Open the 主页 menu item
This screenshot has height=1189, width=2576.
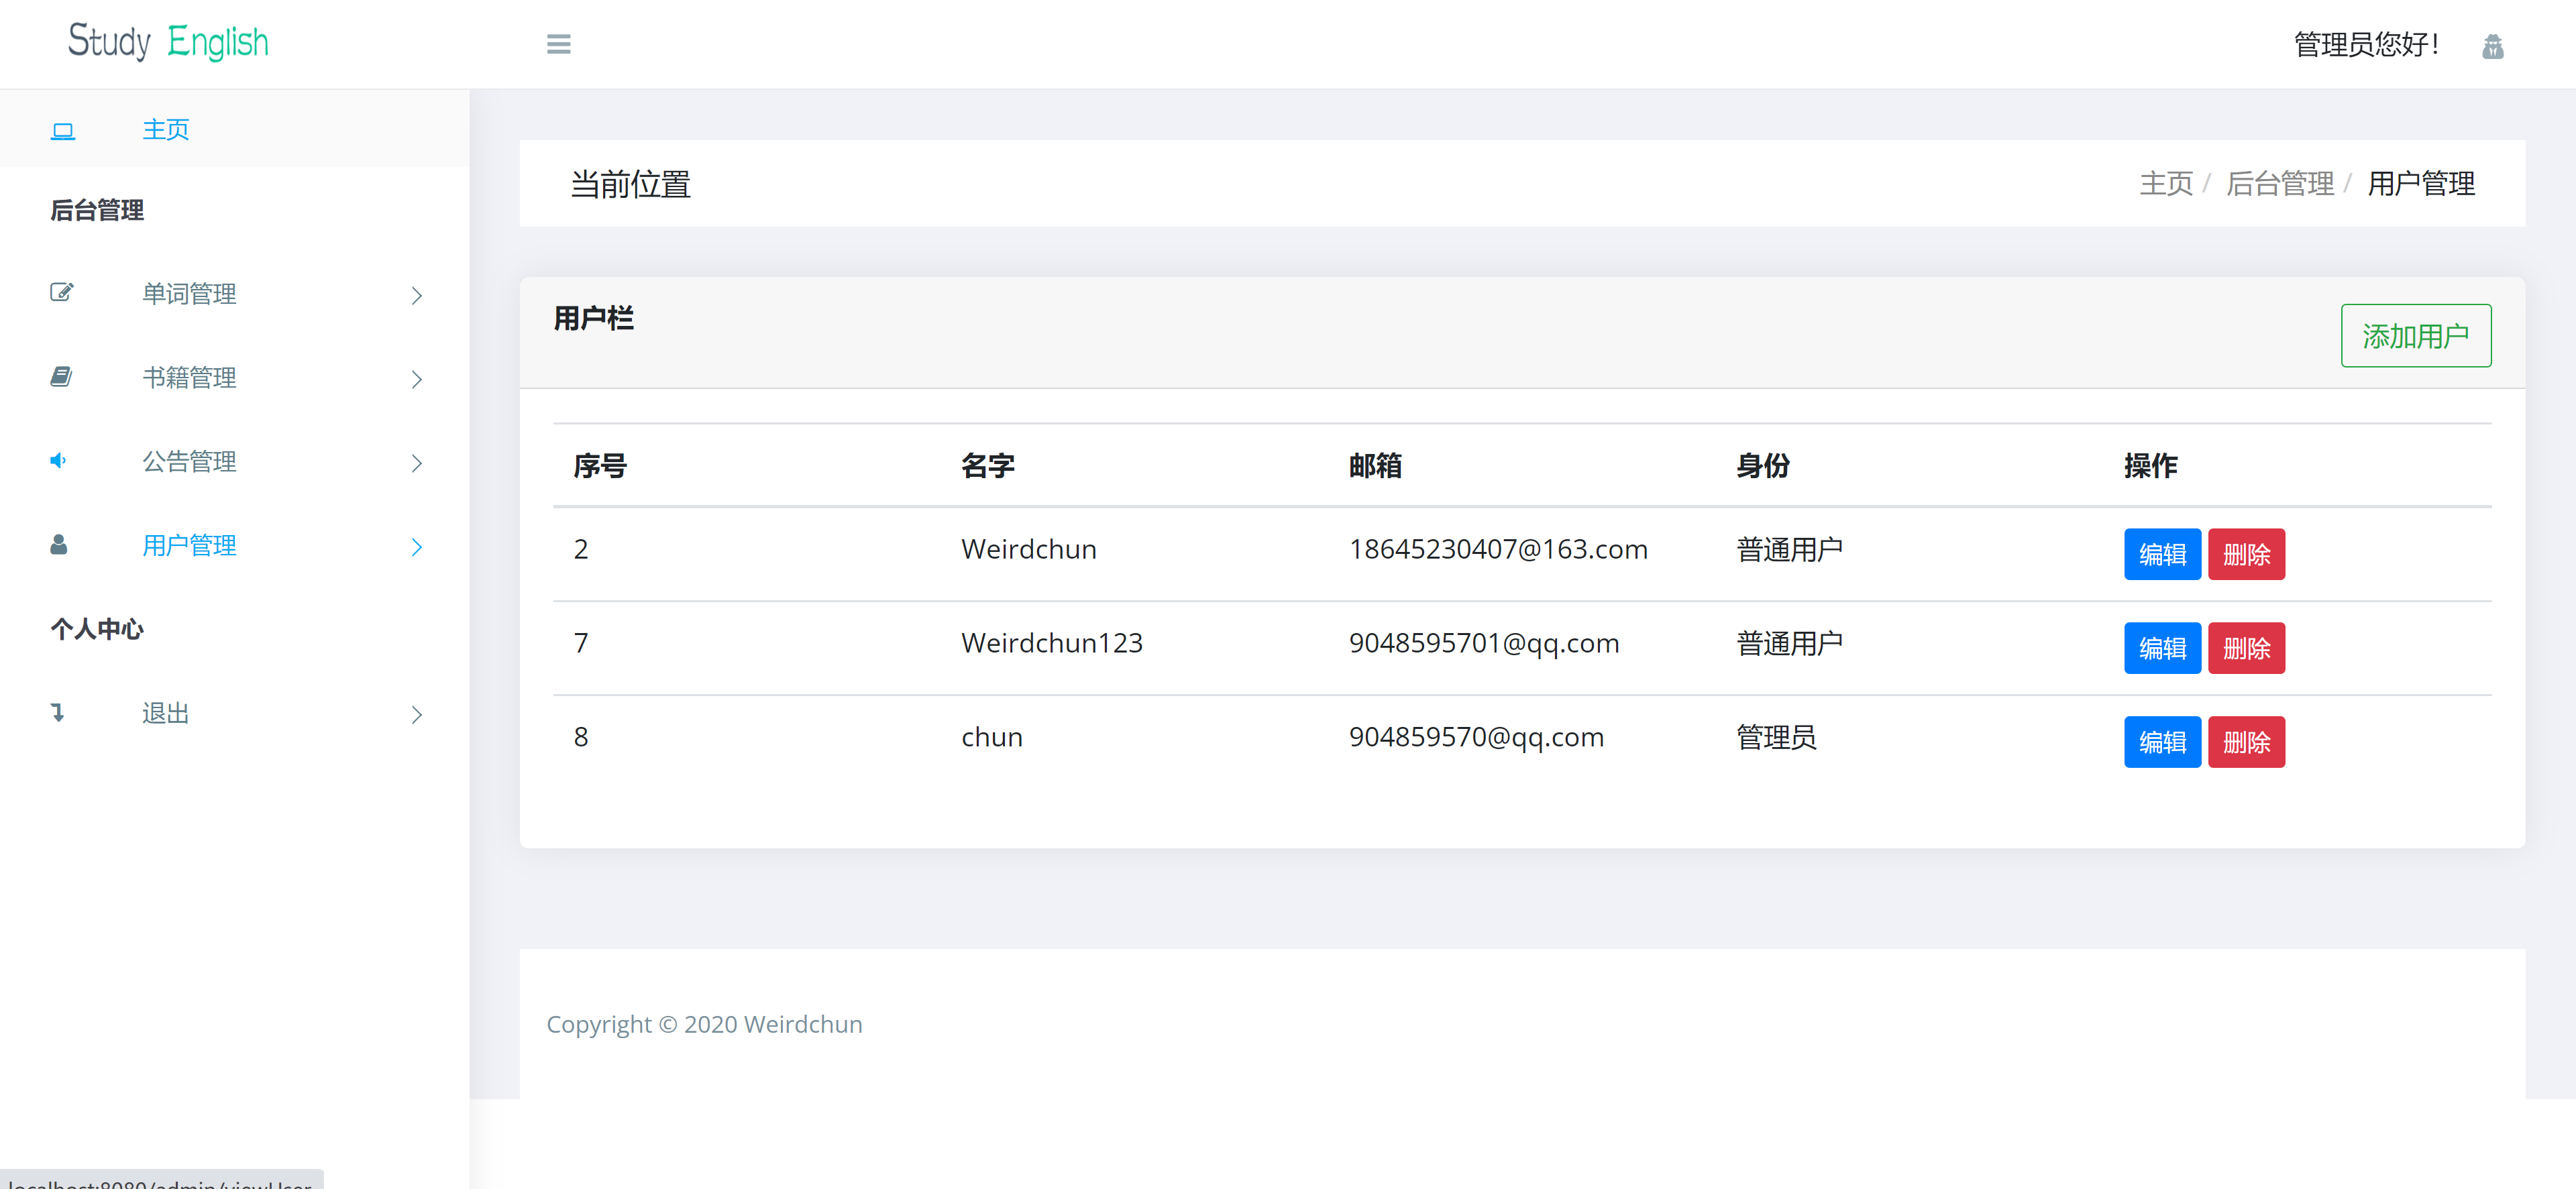[x=166, y=128]
